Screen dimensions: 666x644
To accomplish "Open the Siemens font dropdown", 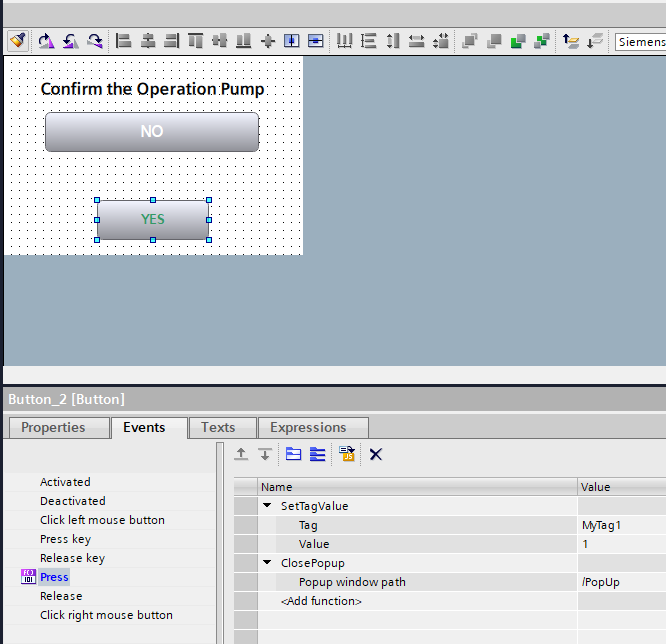I will coord(640,42).
